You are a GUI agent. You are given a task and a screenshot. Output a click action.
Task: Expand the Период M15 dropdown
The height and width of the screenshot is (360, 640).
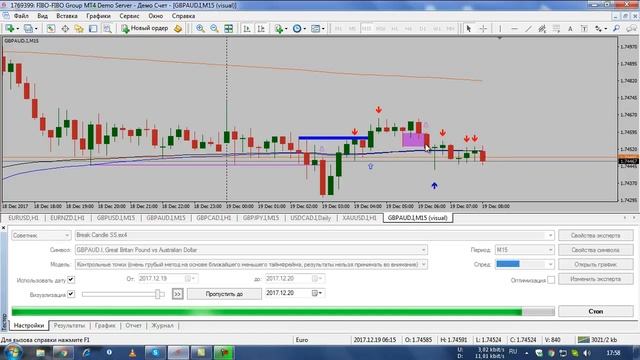coord(550,250)
